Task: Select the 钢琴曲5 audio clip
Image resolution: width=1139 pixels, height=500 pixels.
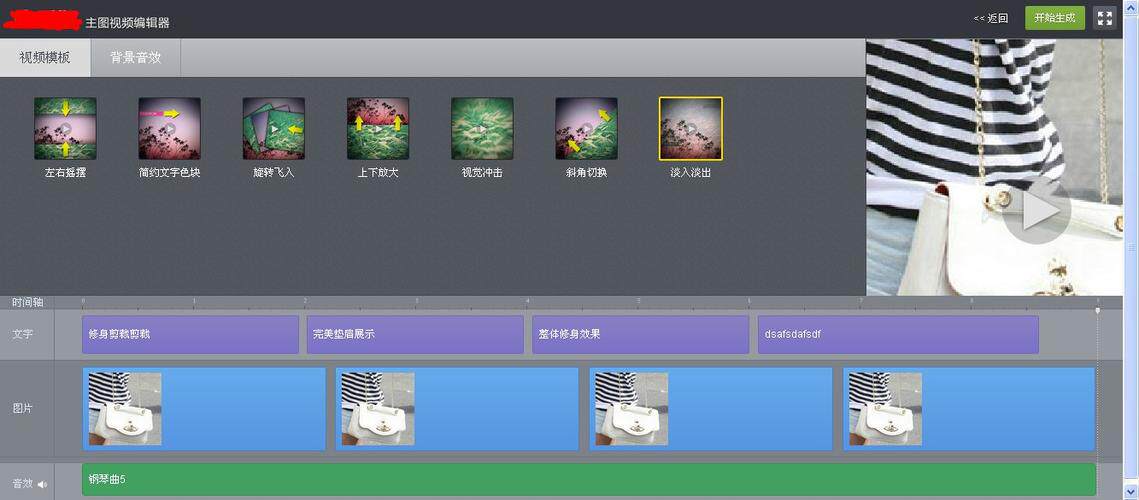Action: click(588, 480)
